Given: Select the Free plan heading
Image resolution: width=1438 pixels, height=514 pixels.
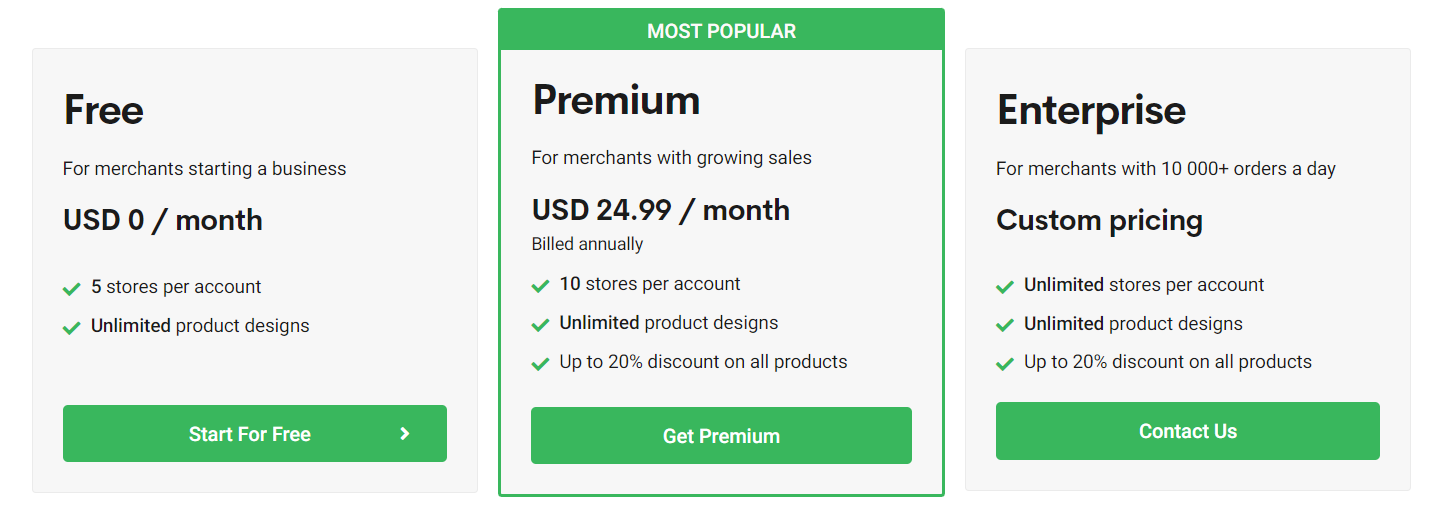Looking at the screenshot, I should click(104, 110).
